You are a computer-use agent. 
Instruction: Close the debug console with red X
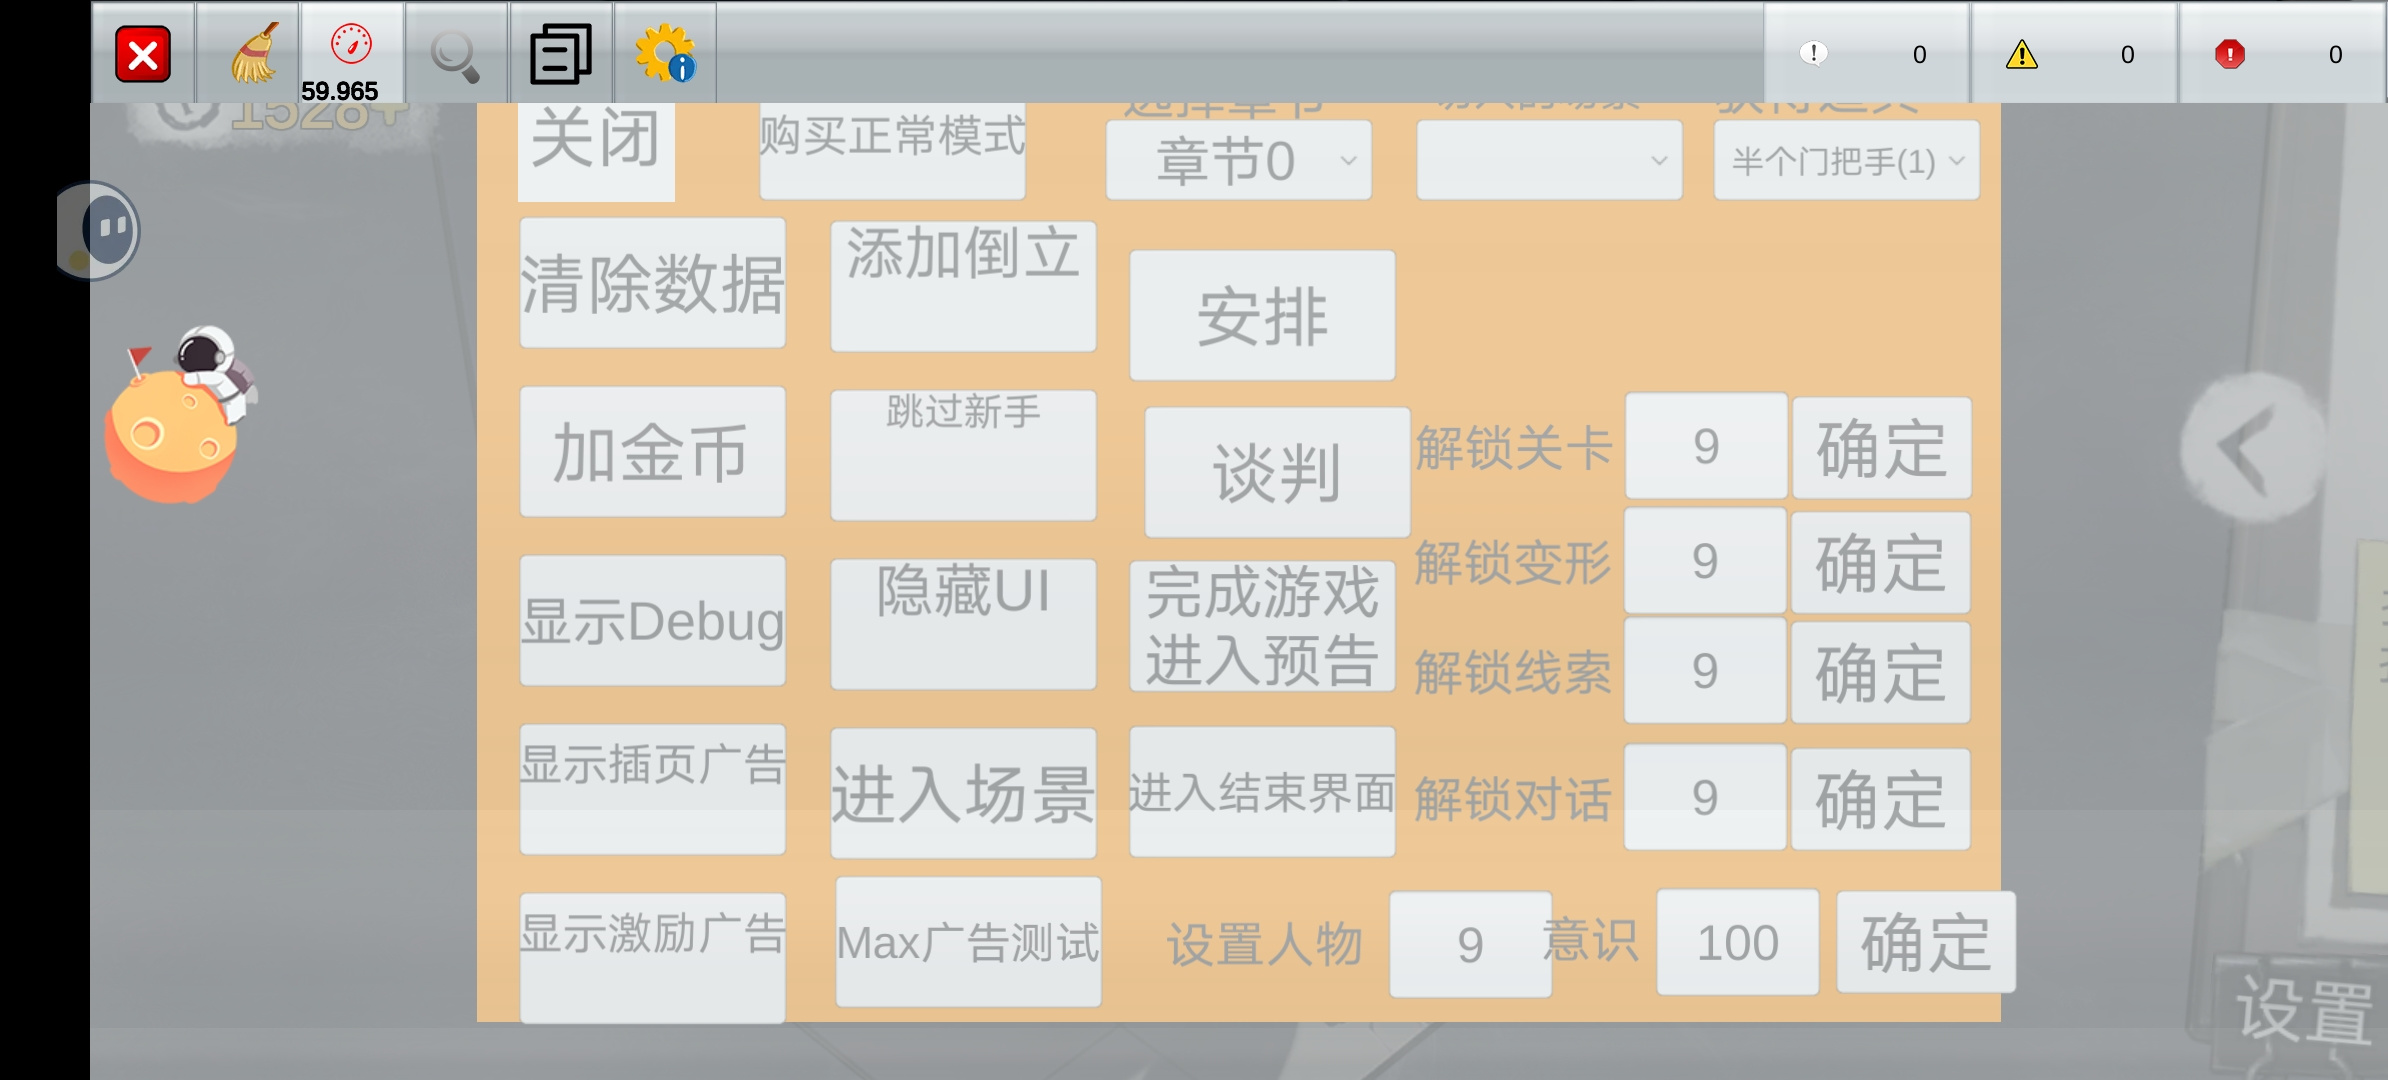tap(143, 54)
